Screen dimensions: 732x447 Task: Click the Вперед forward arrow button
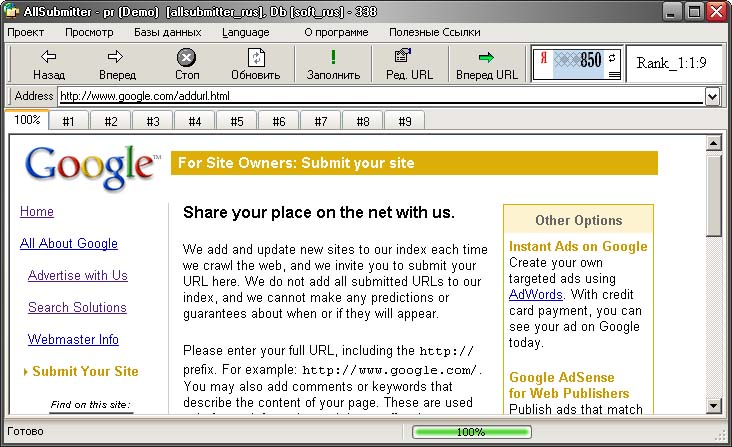point(117,64)
